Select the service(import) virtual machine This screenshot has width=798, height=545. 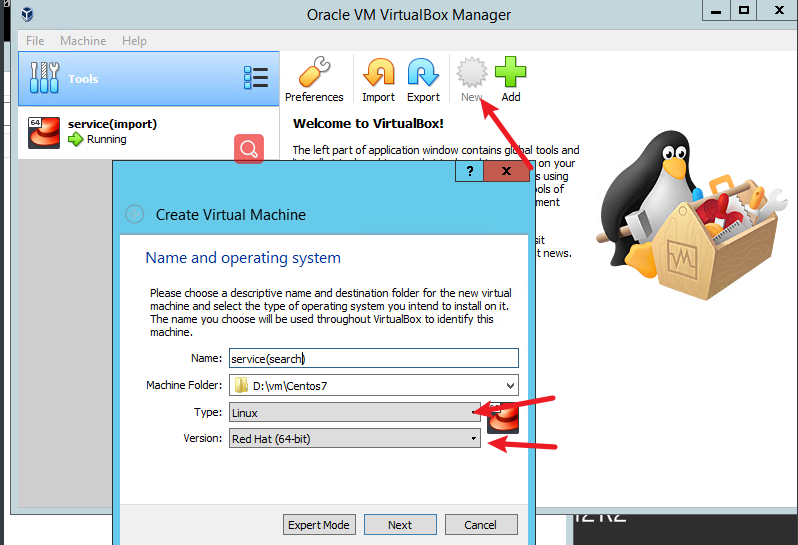(x=149, y=132)
